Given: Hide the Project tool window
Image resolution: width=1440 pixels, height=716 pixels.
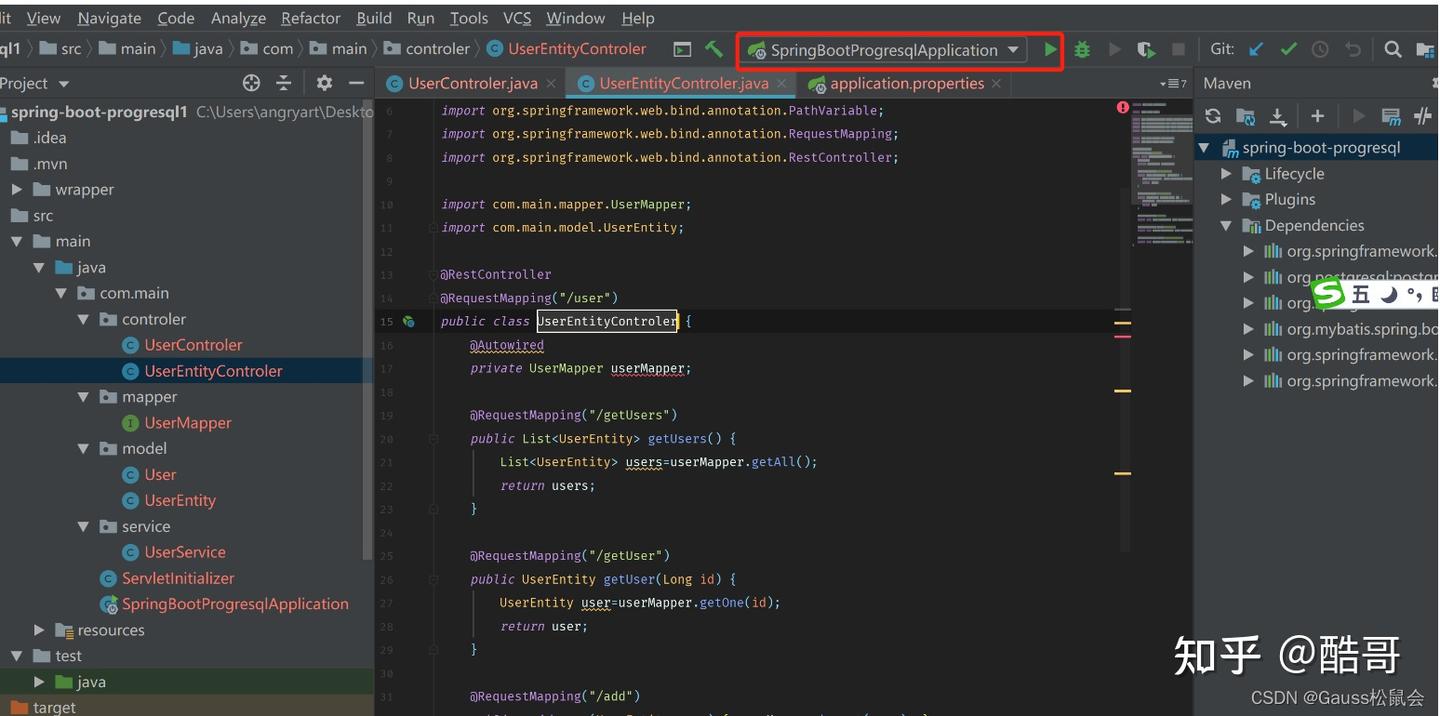Looking at the screenshot, I should click(x=356, y=83).
